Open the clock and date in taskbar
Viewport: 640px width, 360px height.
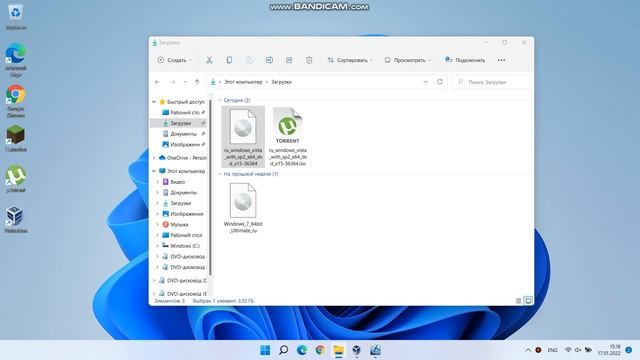click(609, 350)
